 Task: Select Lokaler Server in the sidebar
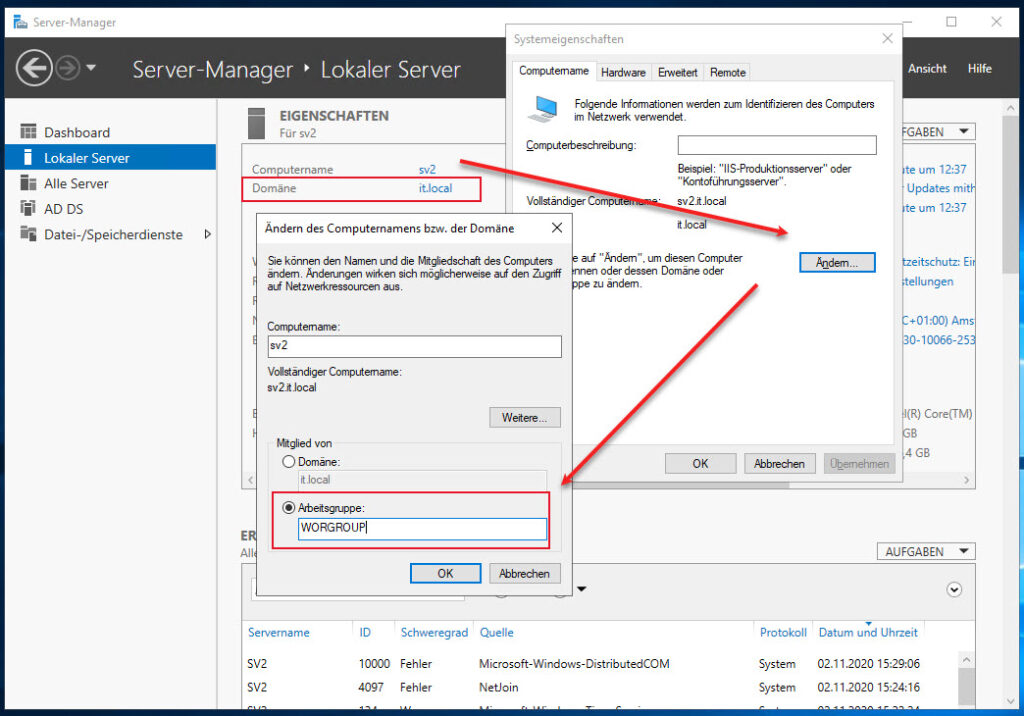point(110,157)
